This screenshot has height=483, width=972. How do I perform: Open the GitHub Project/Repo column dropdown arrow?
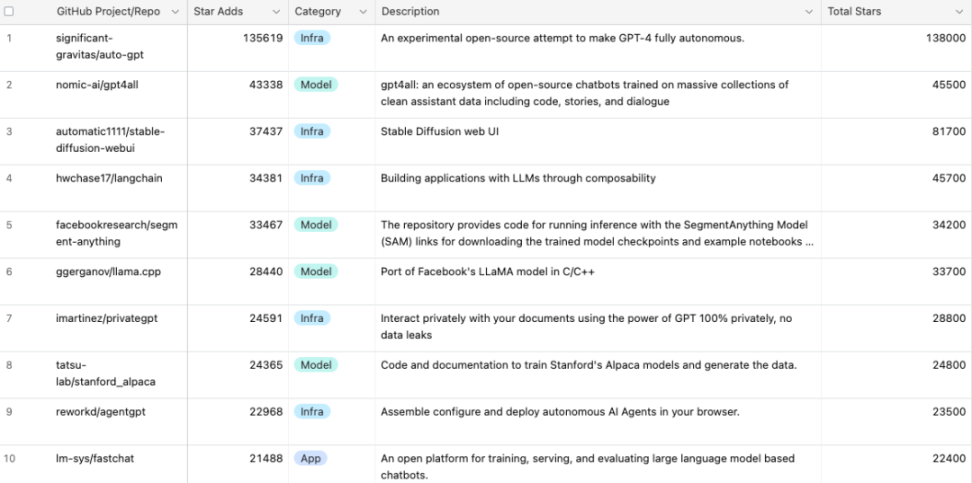pyautogui.click(x=175, y=12)
